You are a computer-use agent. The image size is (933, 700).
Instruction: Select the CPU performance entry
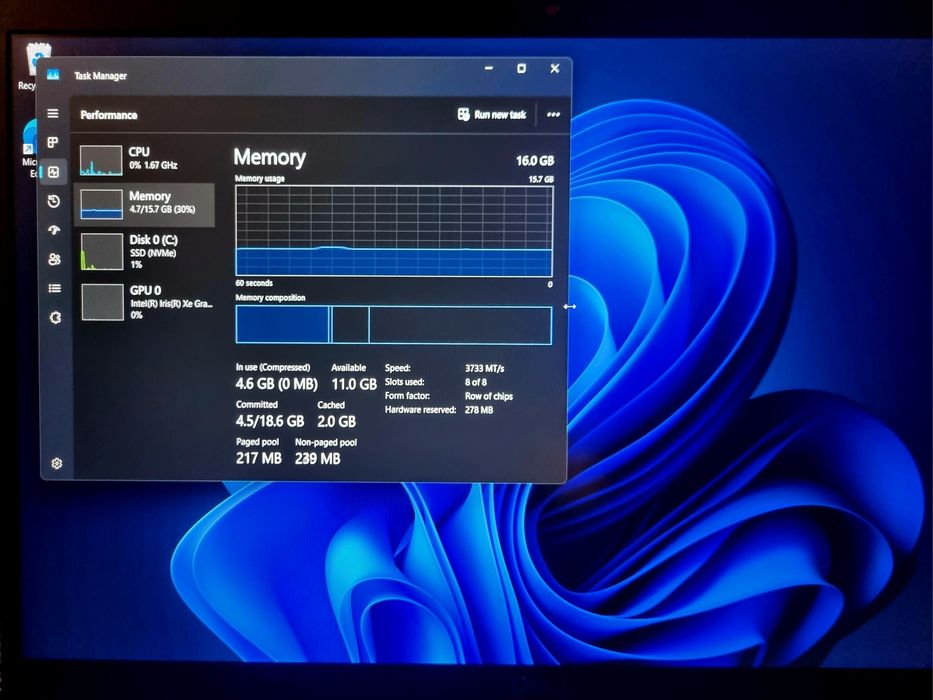pyautogui.click(x=145, y=160)
